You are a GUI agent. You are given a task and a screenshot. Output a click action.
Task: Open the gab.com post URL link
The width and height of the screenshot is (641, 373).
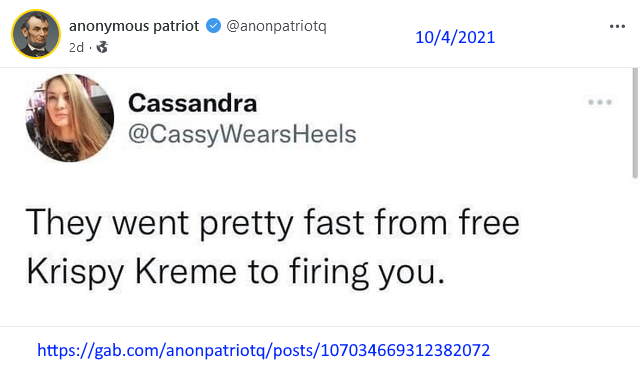(x=263, y=351)
